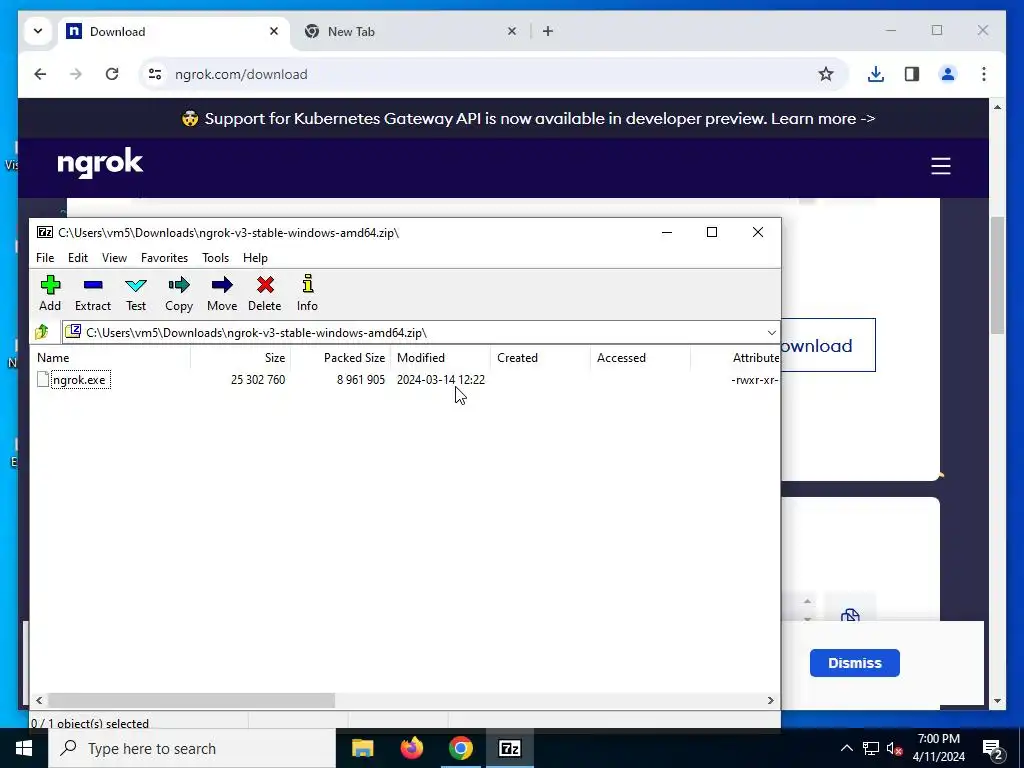Screen dimensions: 1024x768
Task: Click the Windows taskbar search box
Action: (x=192, y=748)
